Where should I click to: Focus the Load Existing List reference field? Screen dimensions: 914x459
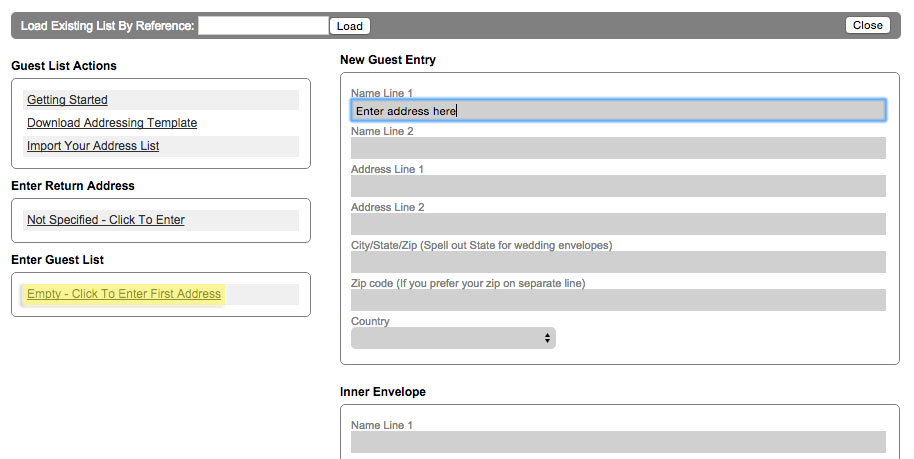(263, 26)
